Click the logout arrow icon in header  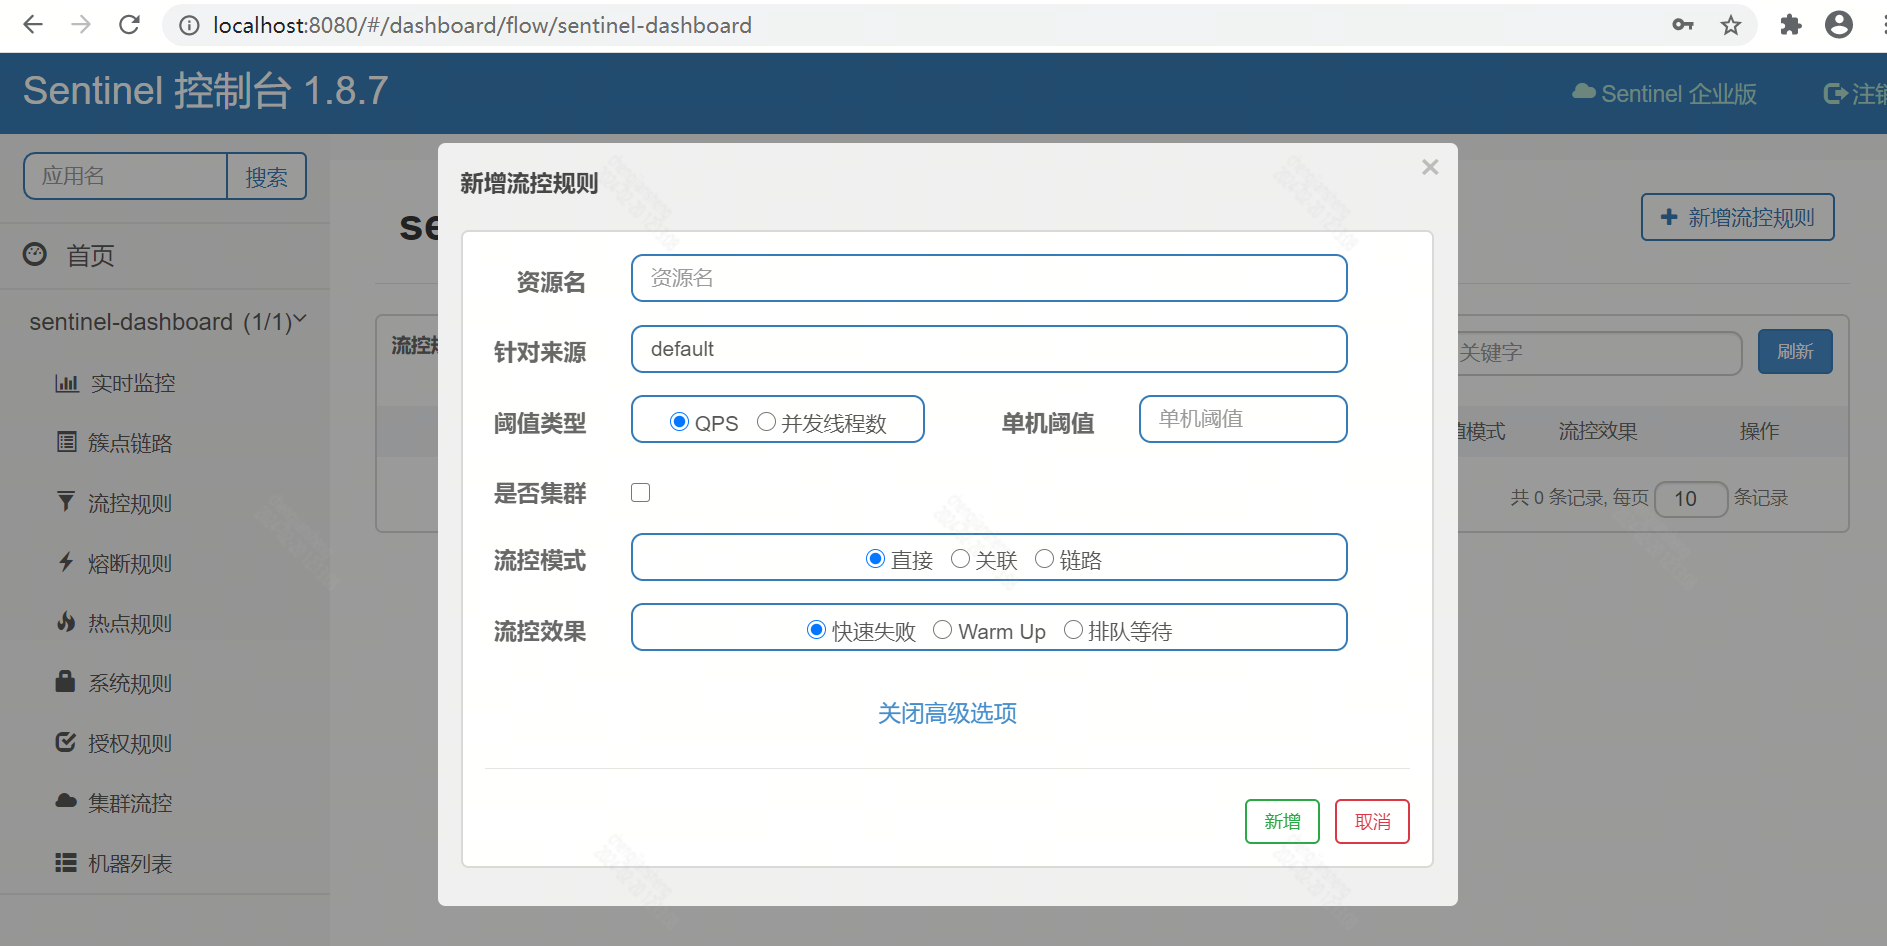(x=1835, y=93)
